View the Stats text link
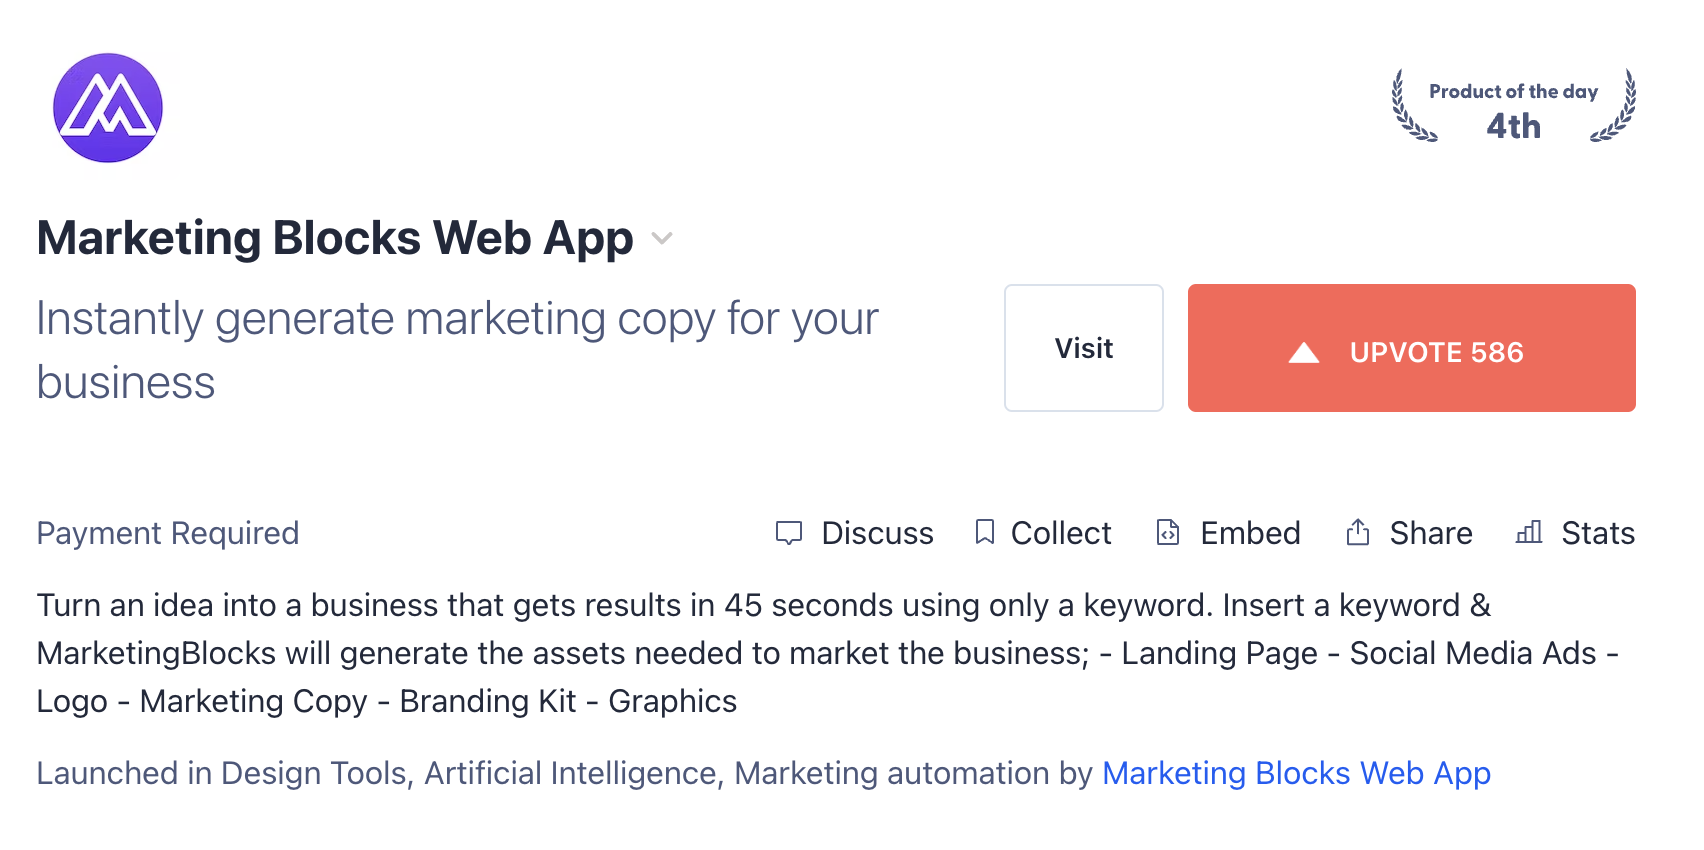 (x=1598, y=533)
